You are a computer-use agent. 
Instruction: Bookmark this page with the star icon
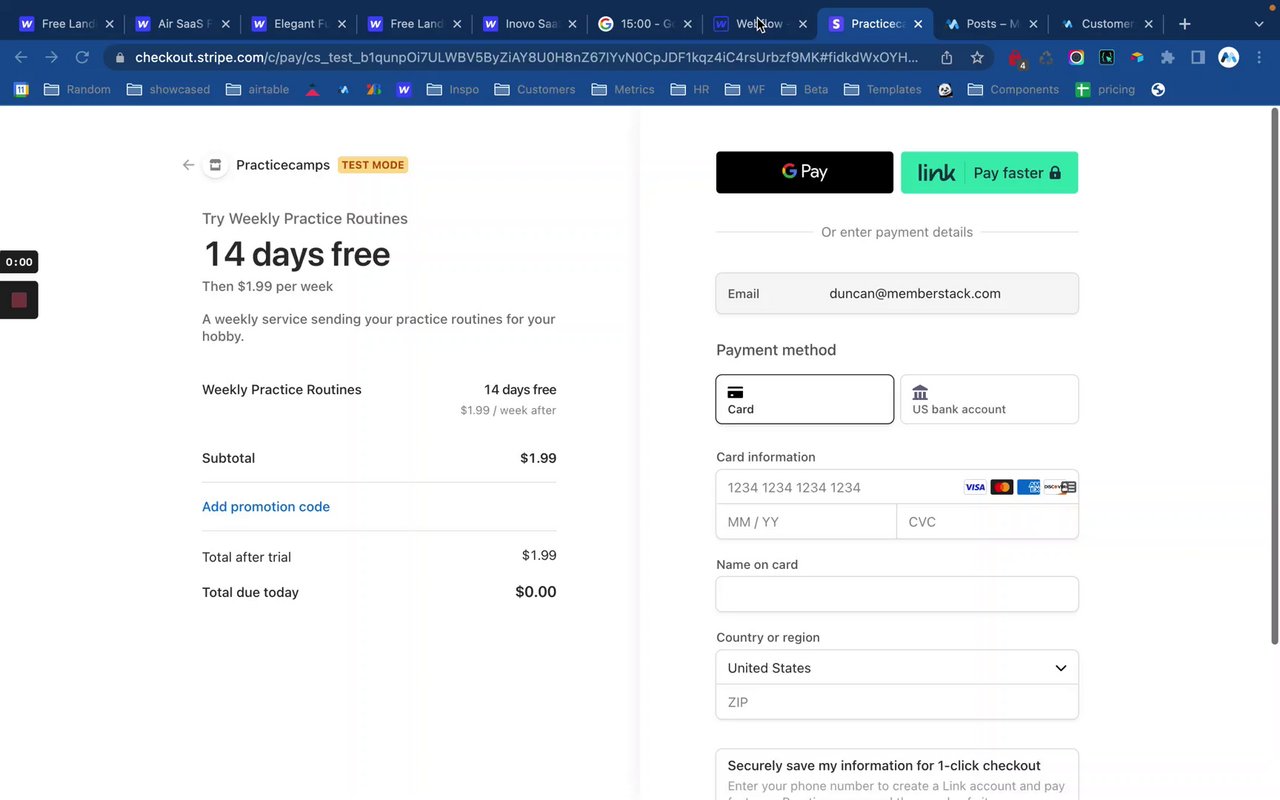(x=977, y=58)
